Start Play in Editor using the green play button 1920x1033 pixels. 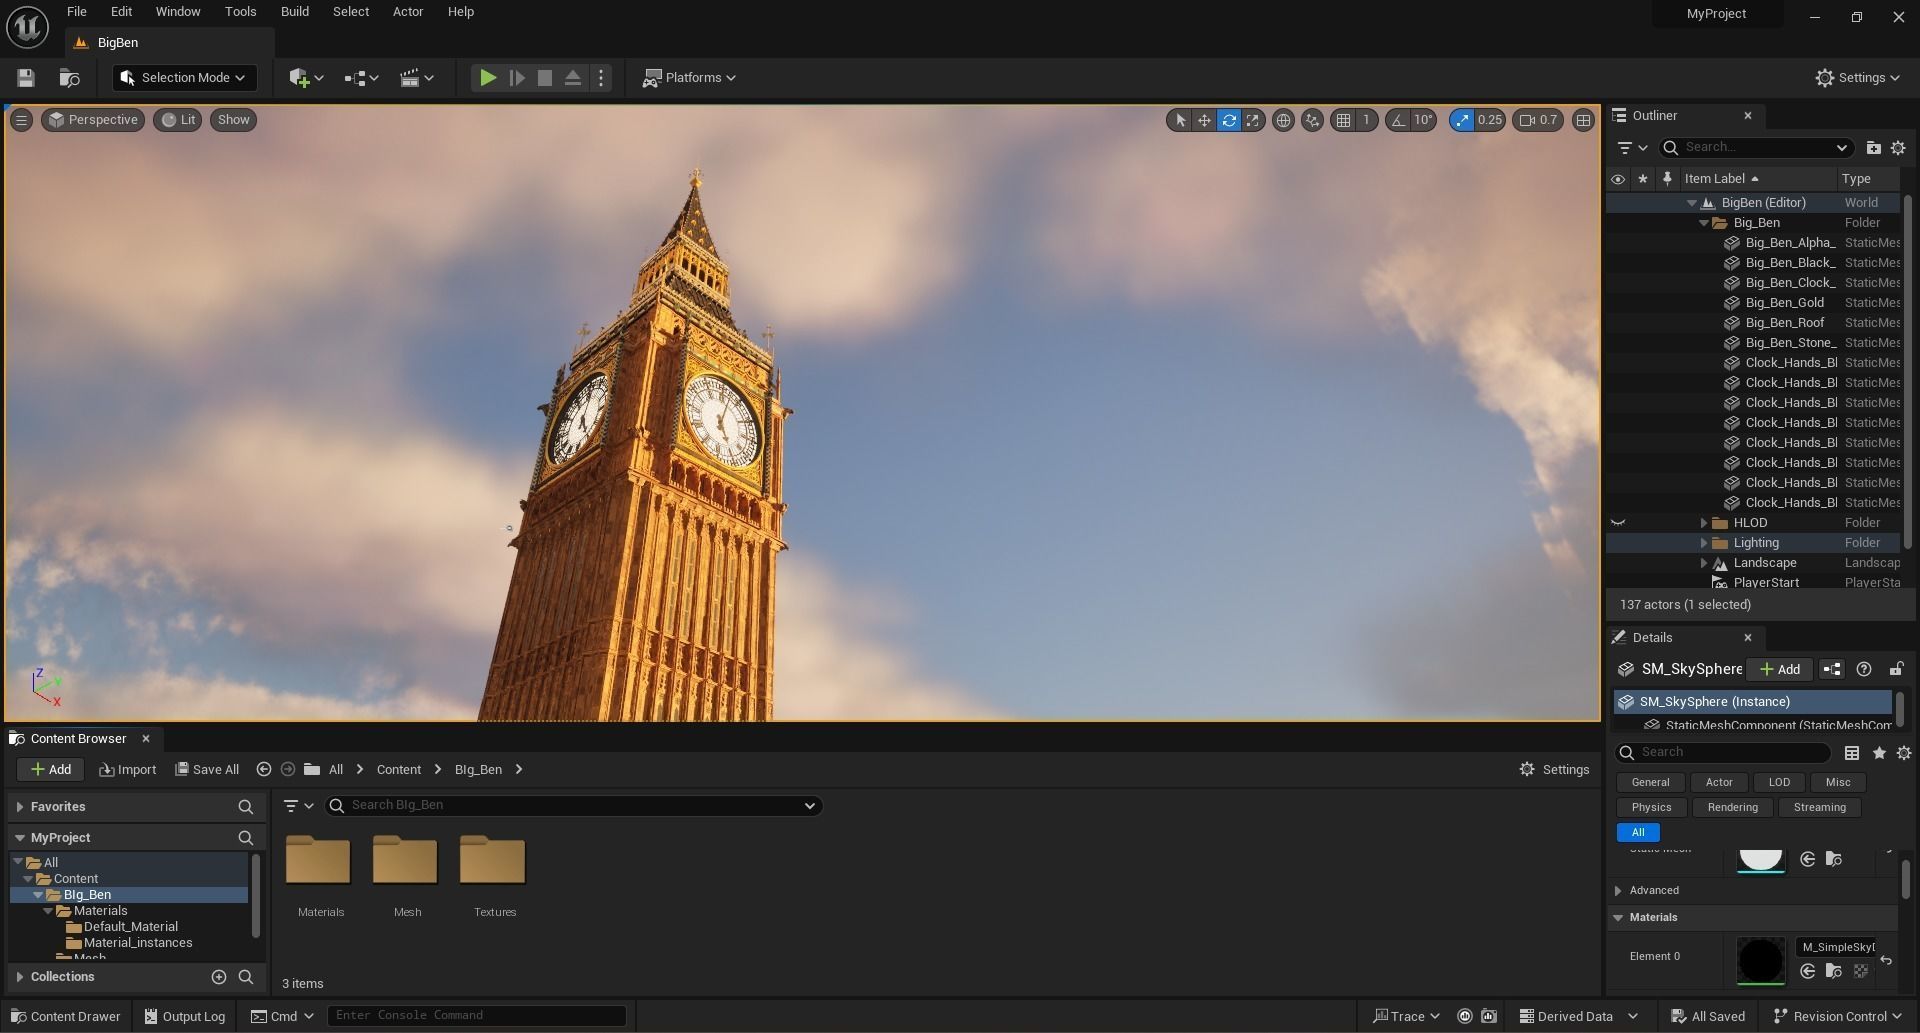(488, 78)
